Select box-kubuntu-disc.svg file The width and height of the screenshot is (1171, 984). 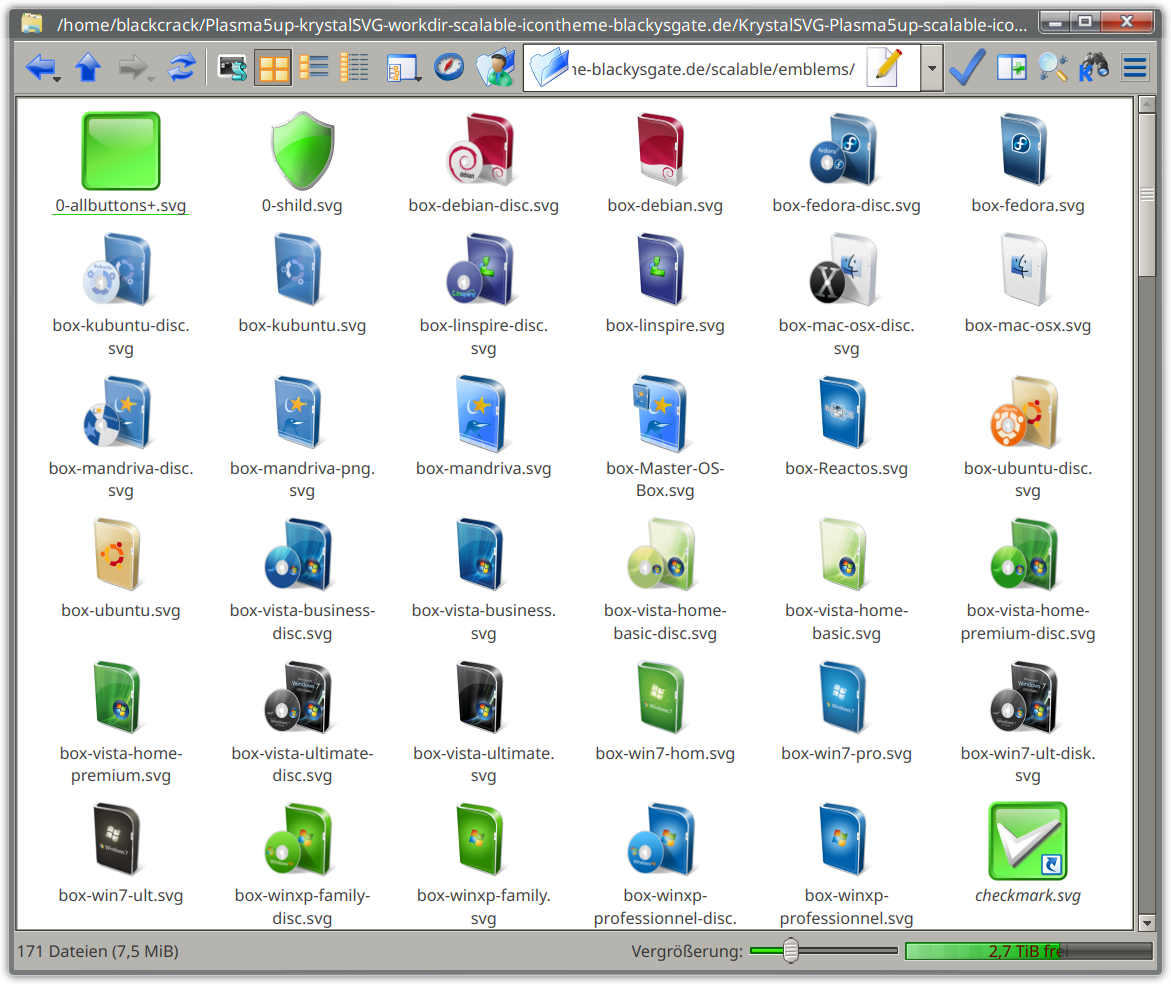(120, 295)
